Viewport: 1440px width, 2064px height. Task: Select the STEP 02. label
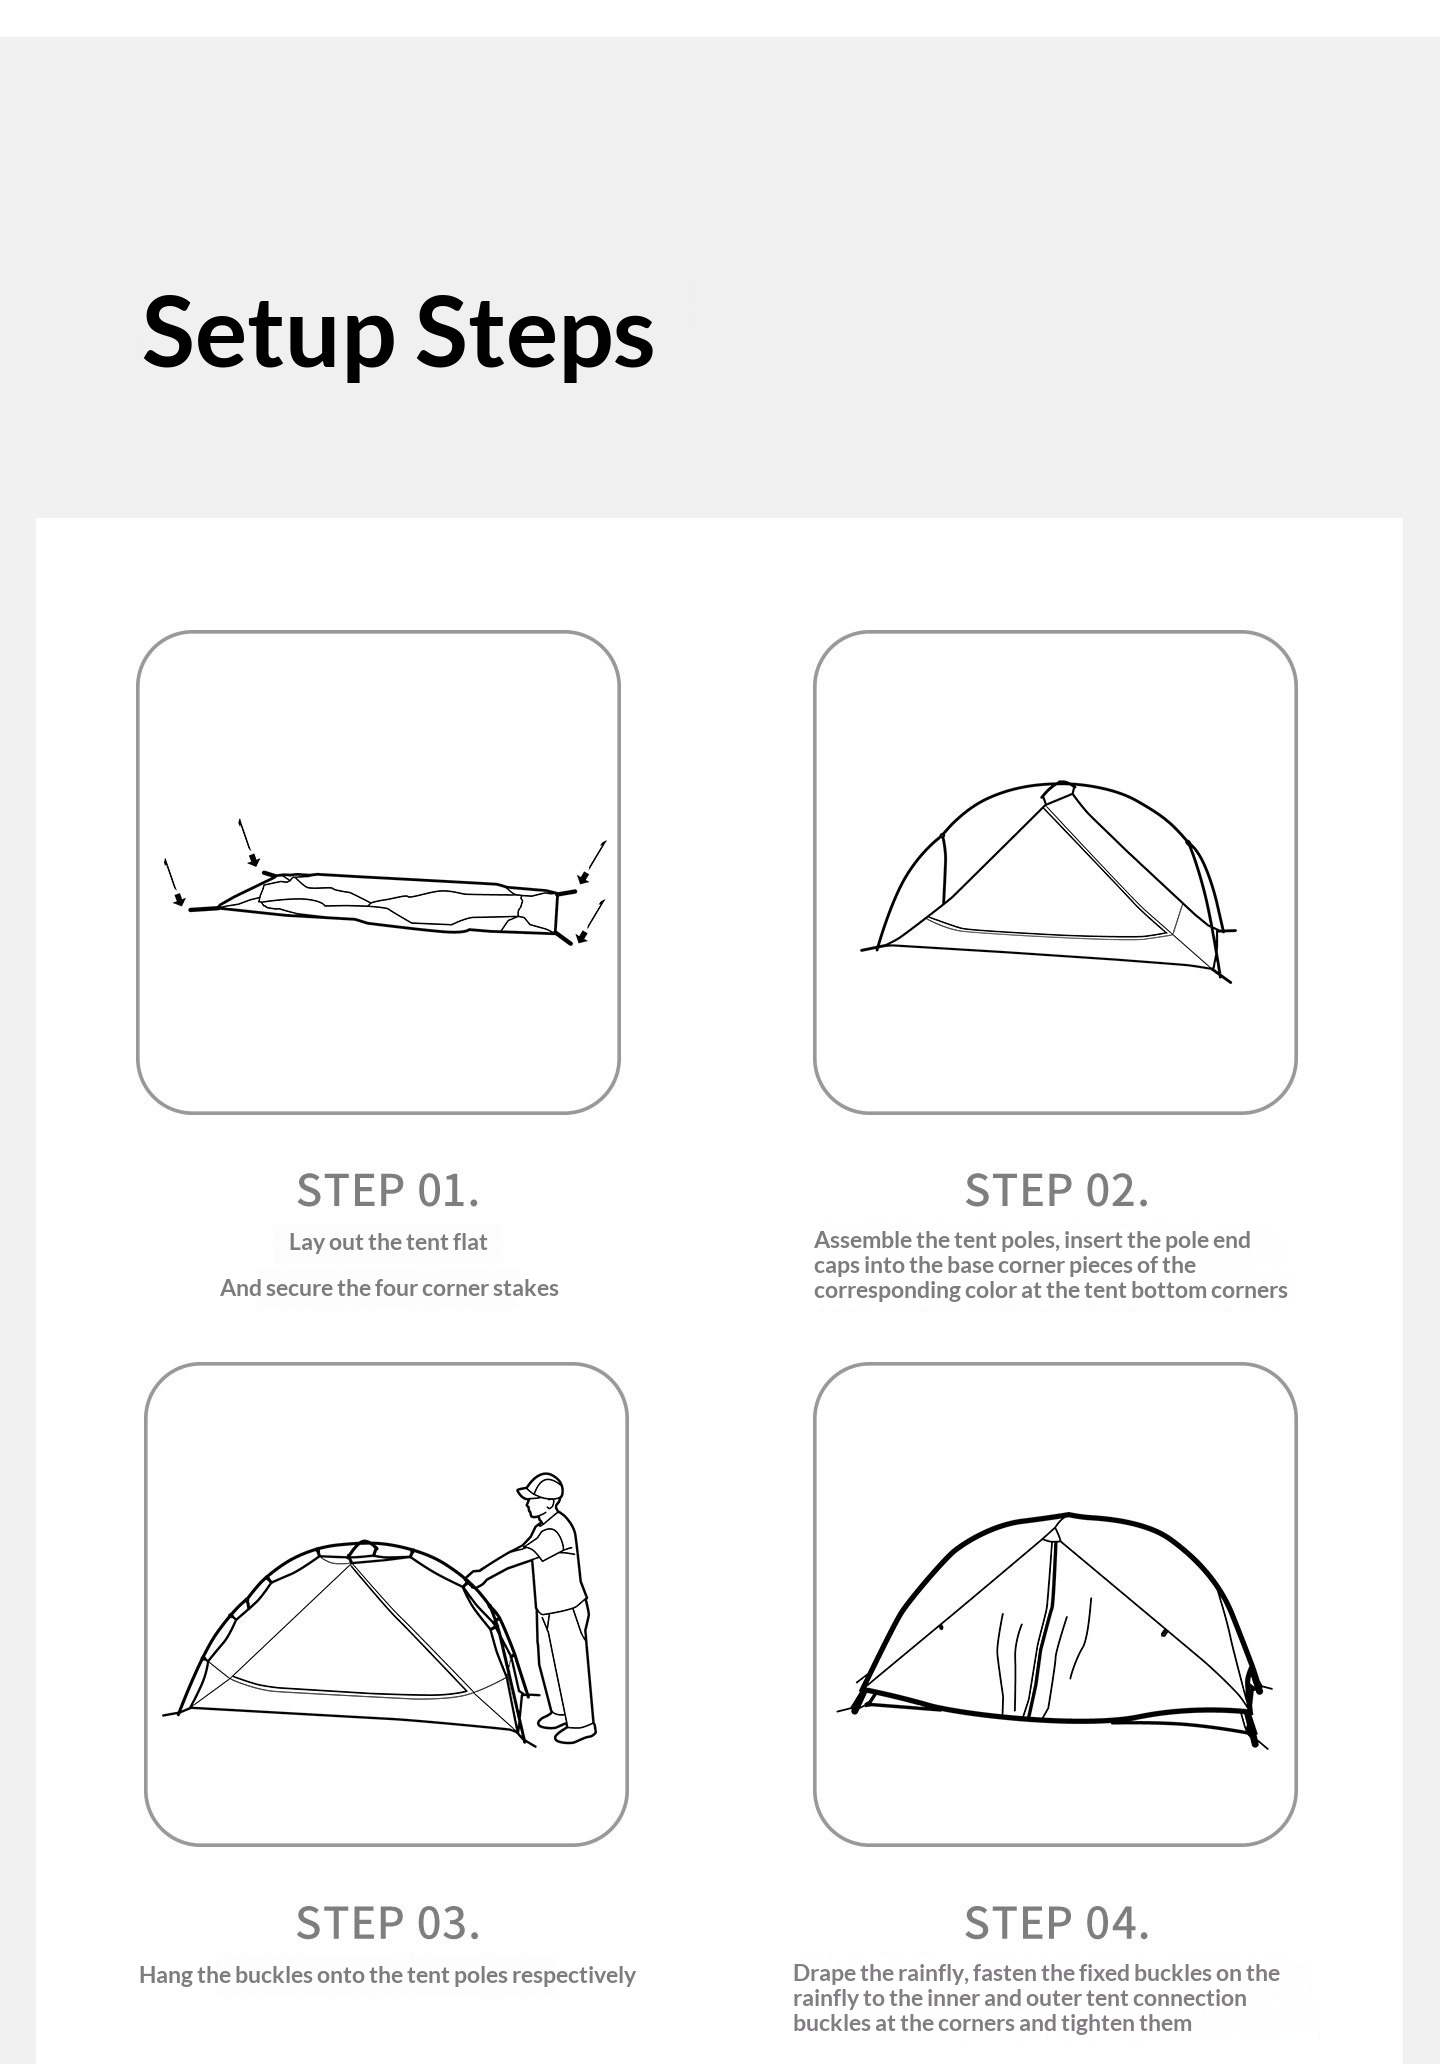coord(1057,1190)
